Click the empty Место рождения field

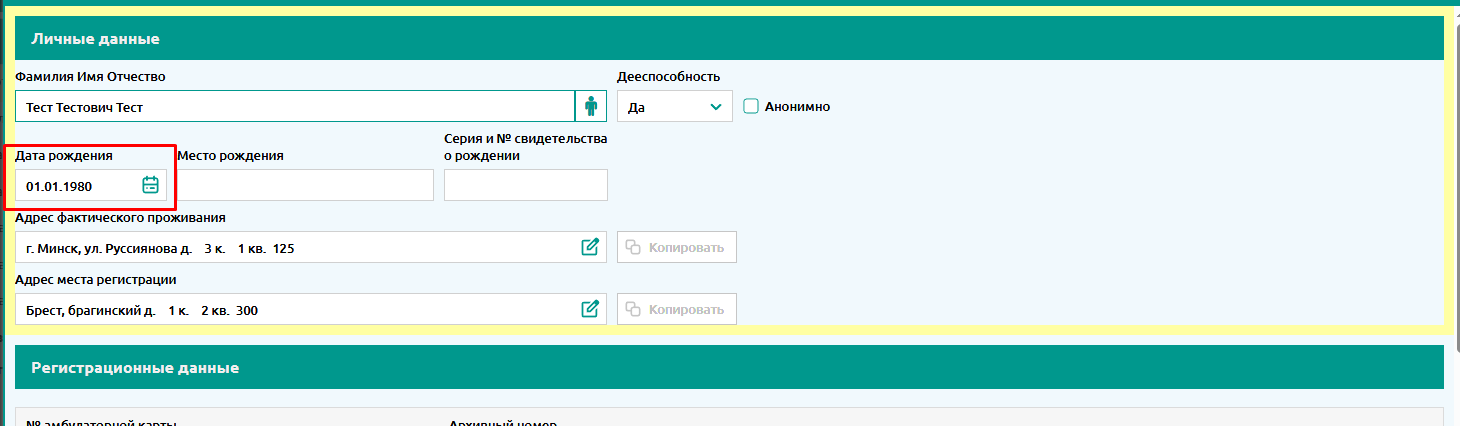(305, 186)
